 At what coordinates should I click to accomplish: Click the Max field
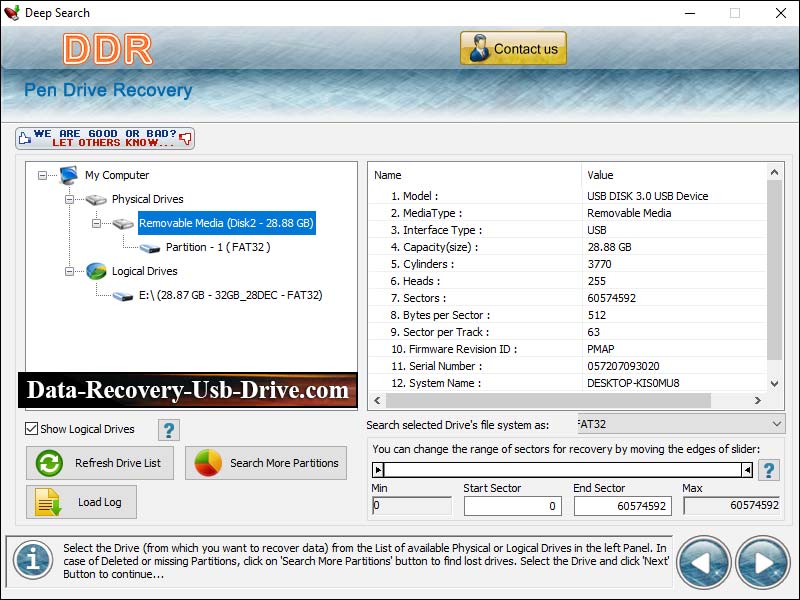(x=732, y=506)
